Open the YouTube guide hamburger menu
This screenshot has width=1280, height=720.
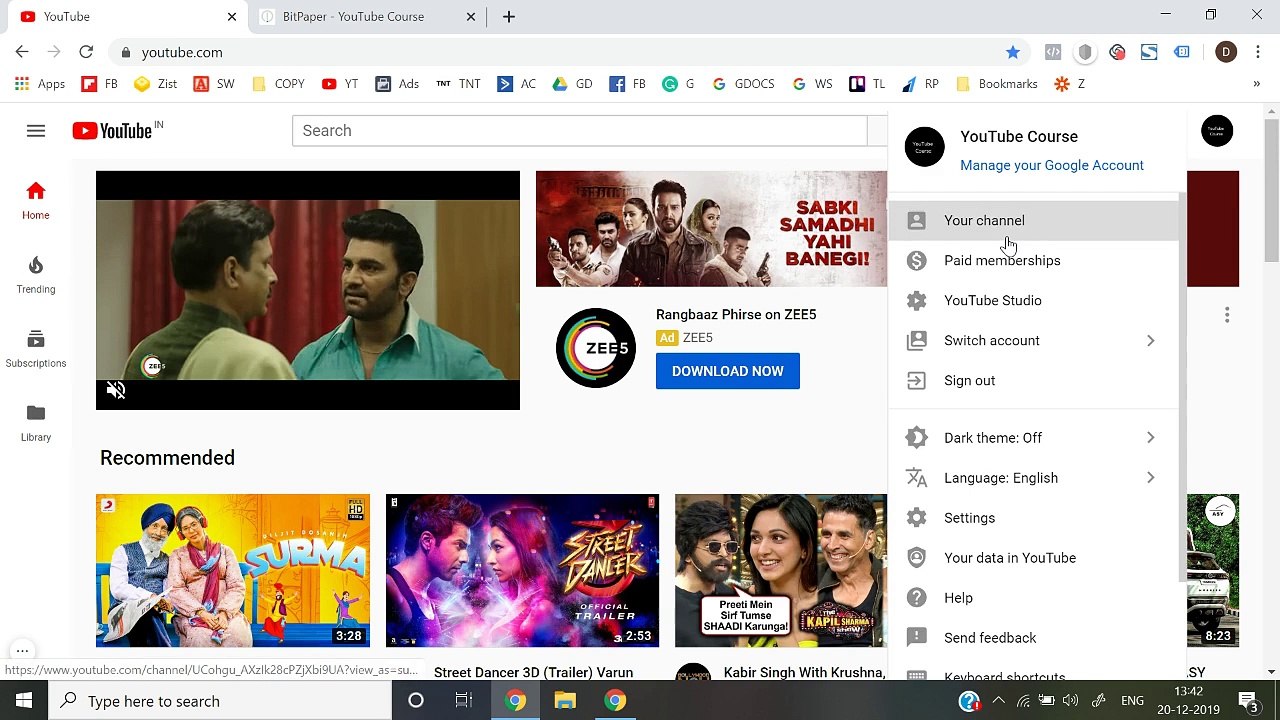(36, 131)
